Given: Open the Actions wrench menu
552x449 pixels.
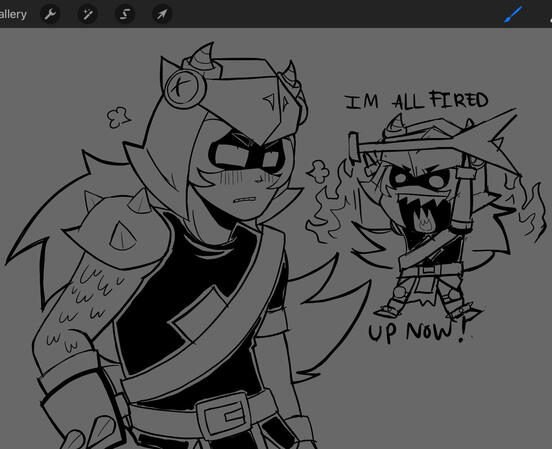Looking at the screenshot, I should point(50,14).
